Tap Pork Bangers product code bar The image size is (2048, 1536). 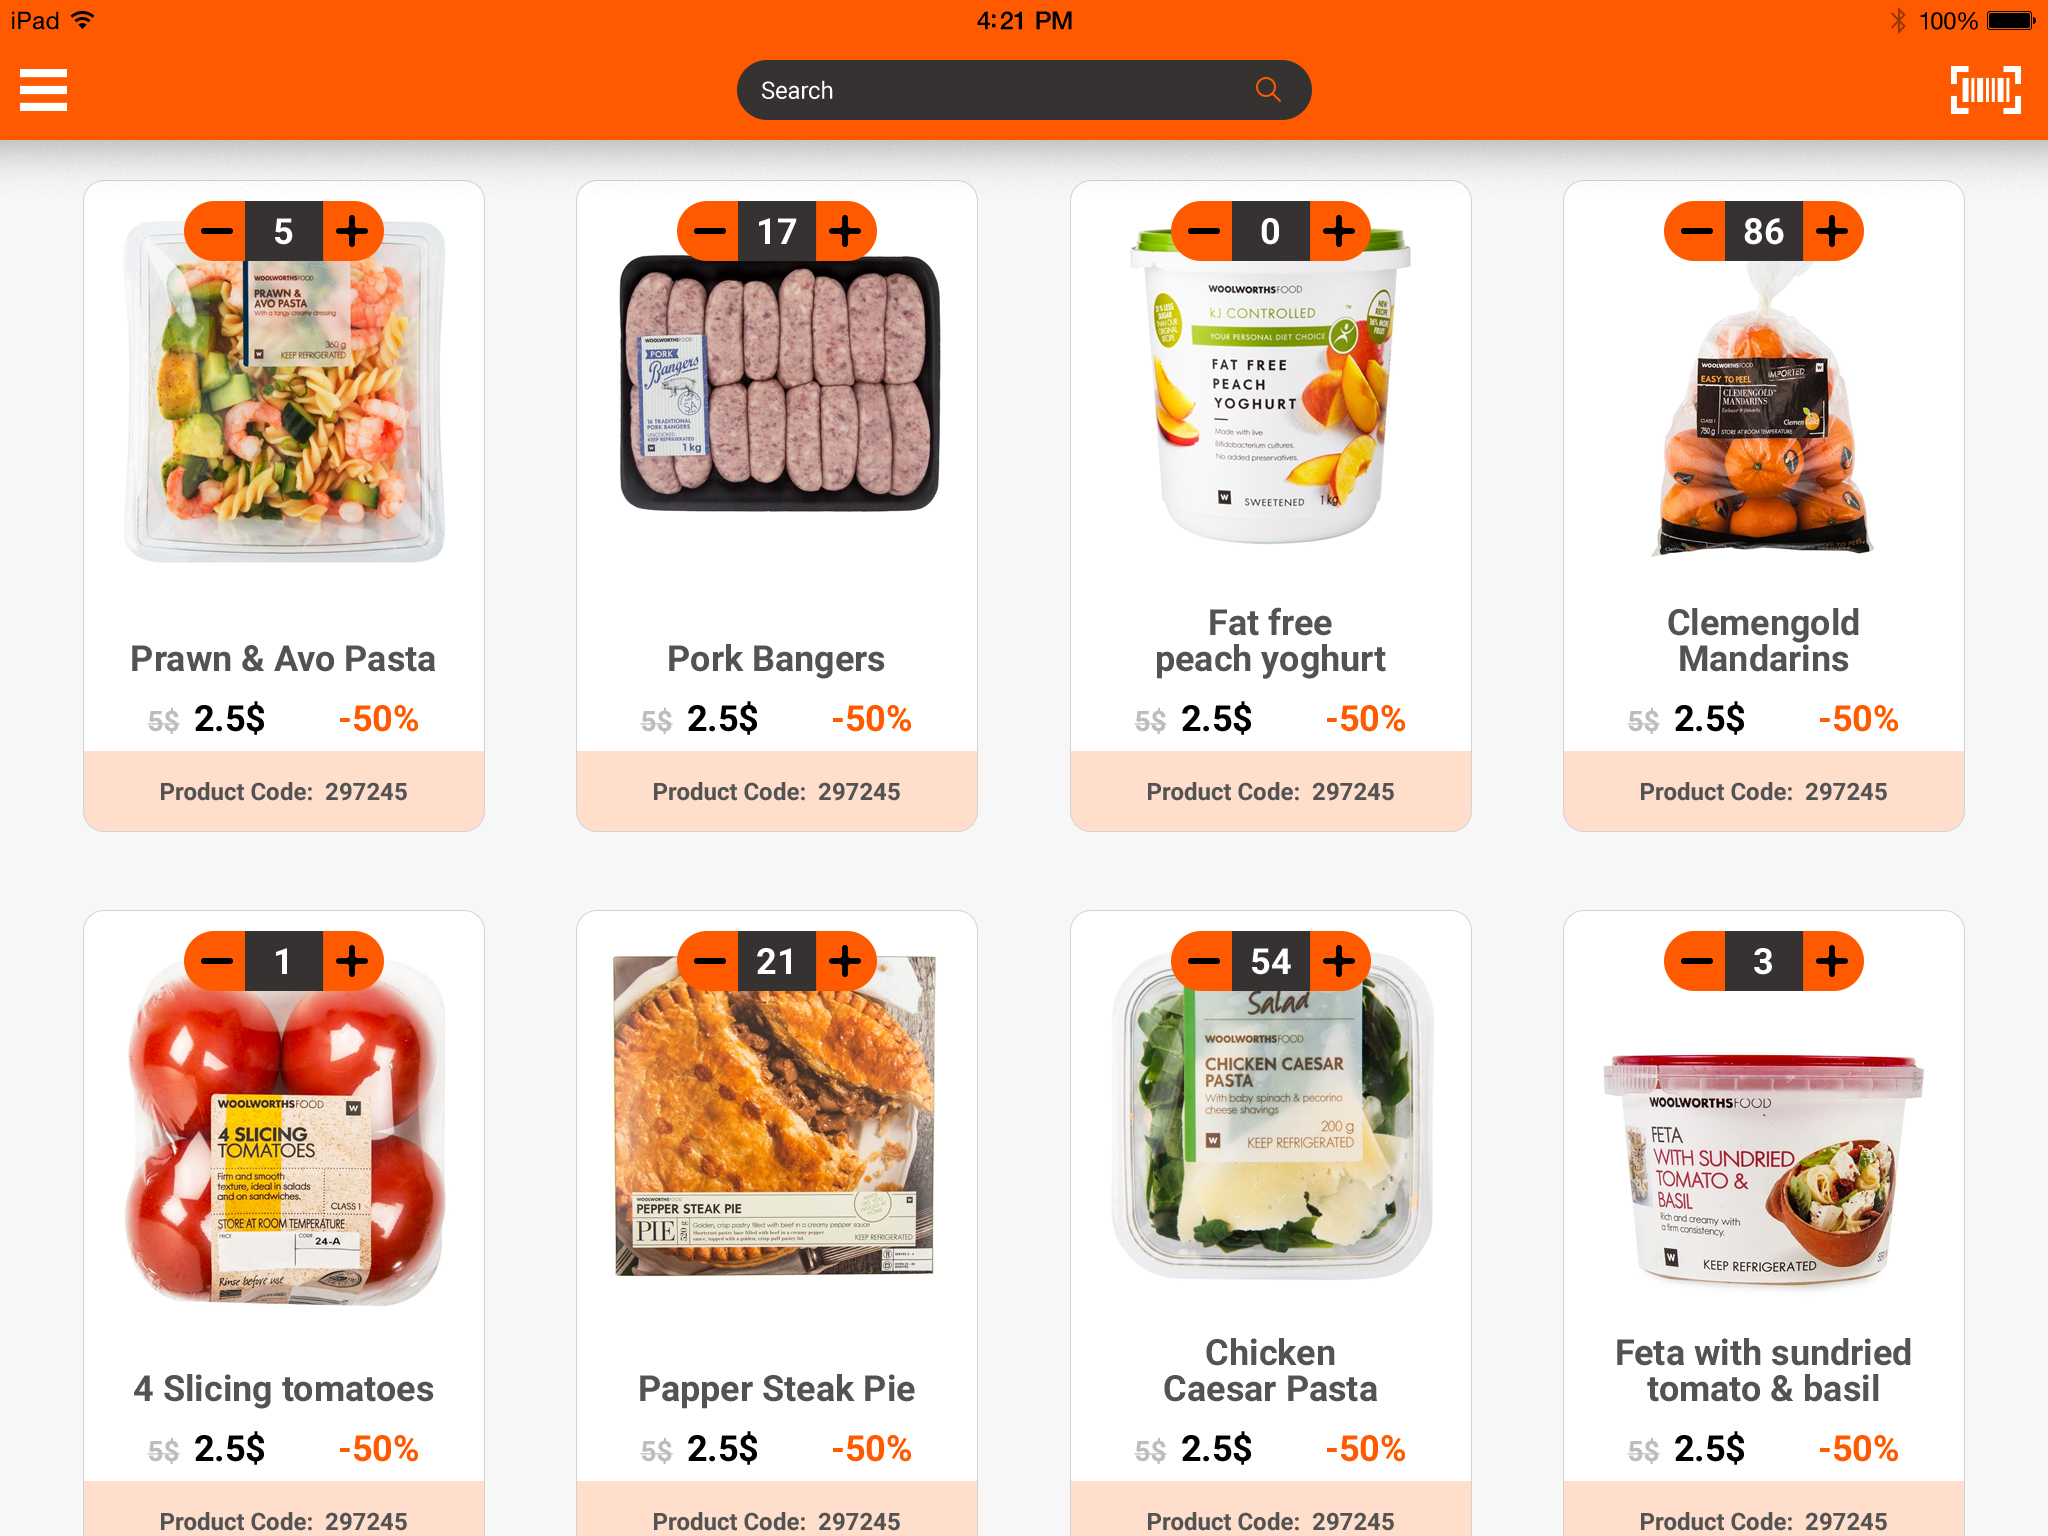click(x=777, y=791)
